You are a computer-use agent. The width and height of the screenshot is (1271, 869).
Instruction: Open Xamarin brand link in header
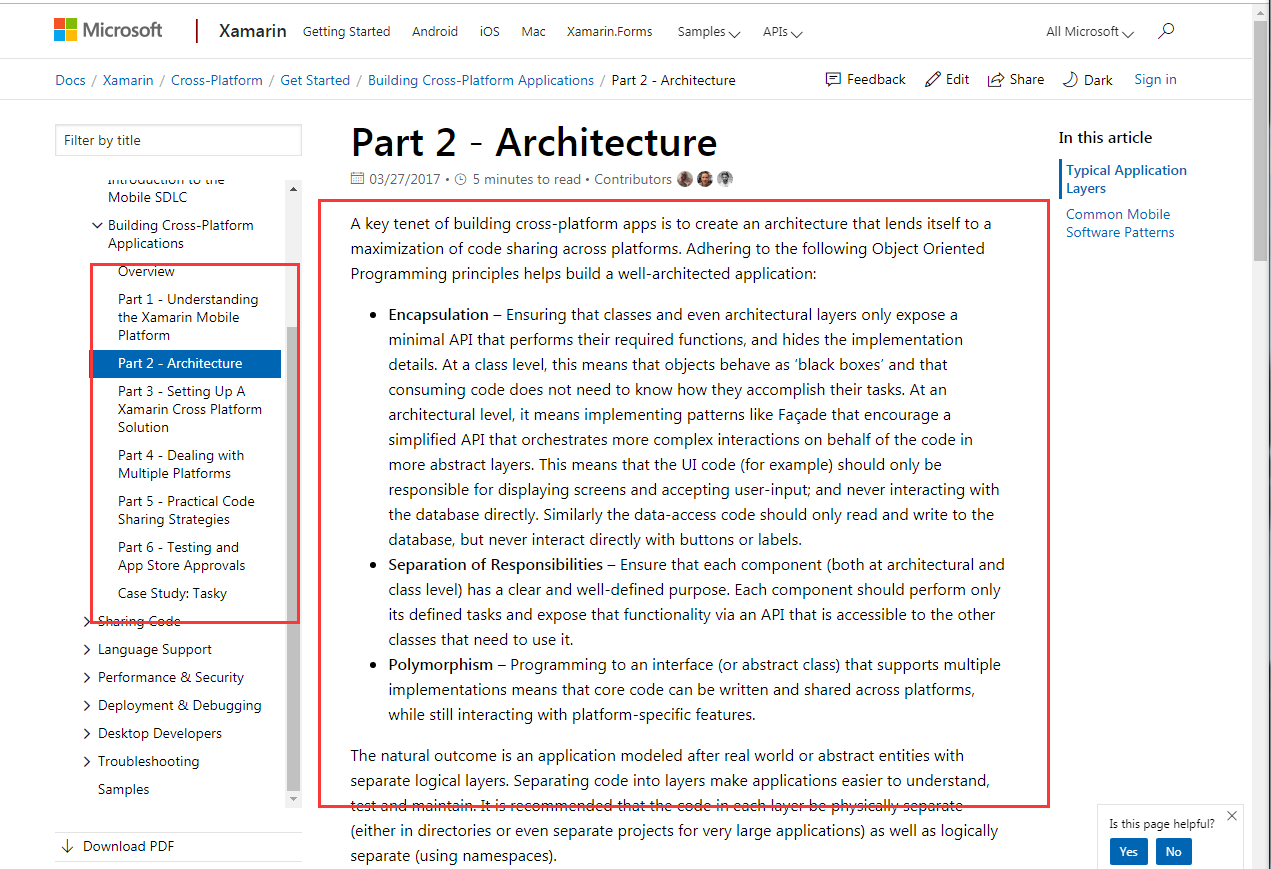click(253, 31)
